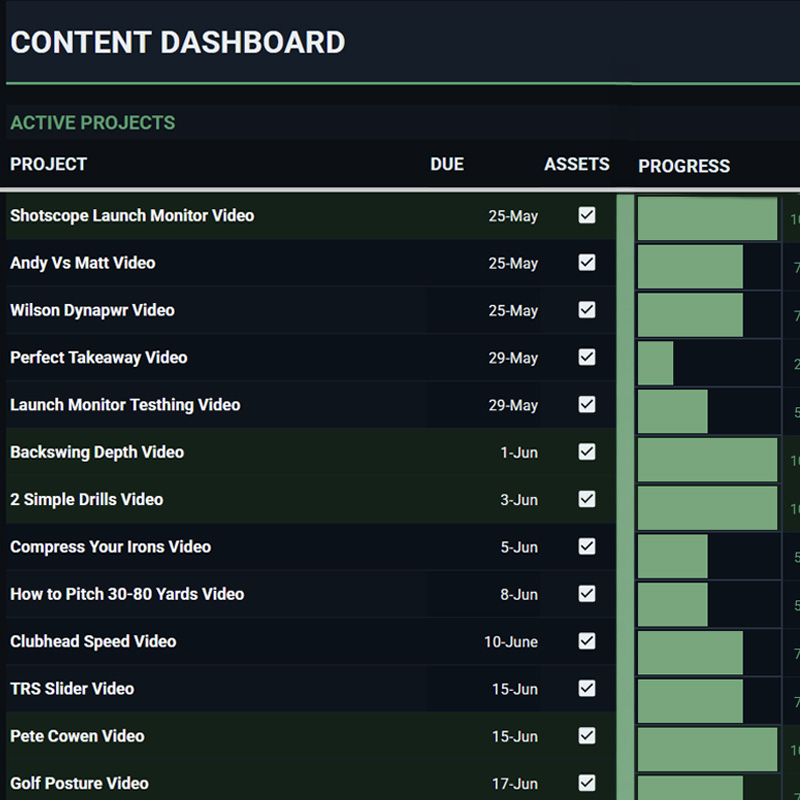Select the 25-May due date for Andy Vs Matt

coord(513,264)
